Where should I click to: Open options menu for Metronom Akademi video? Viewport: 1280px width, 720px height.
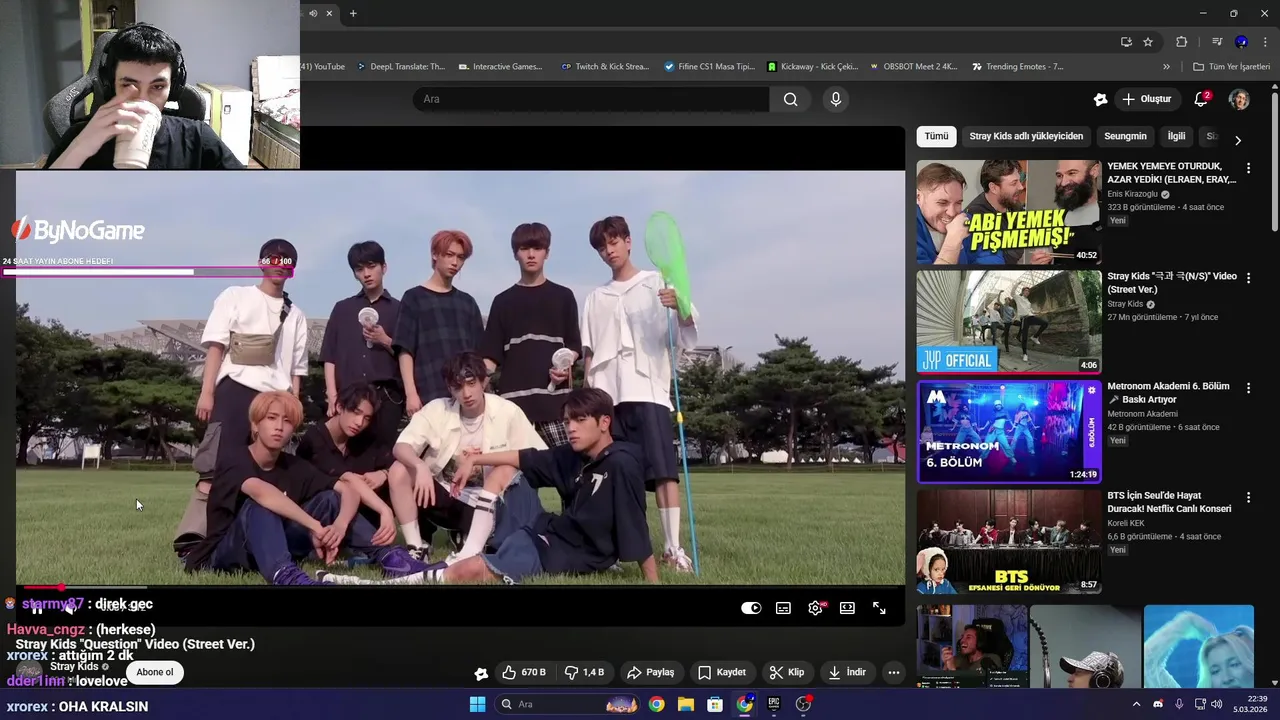pyautogui.click(x=1248, y=388)
